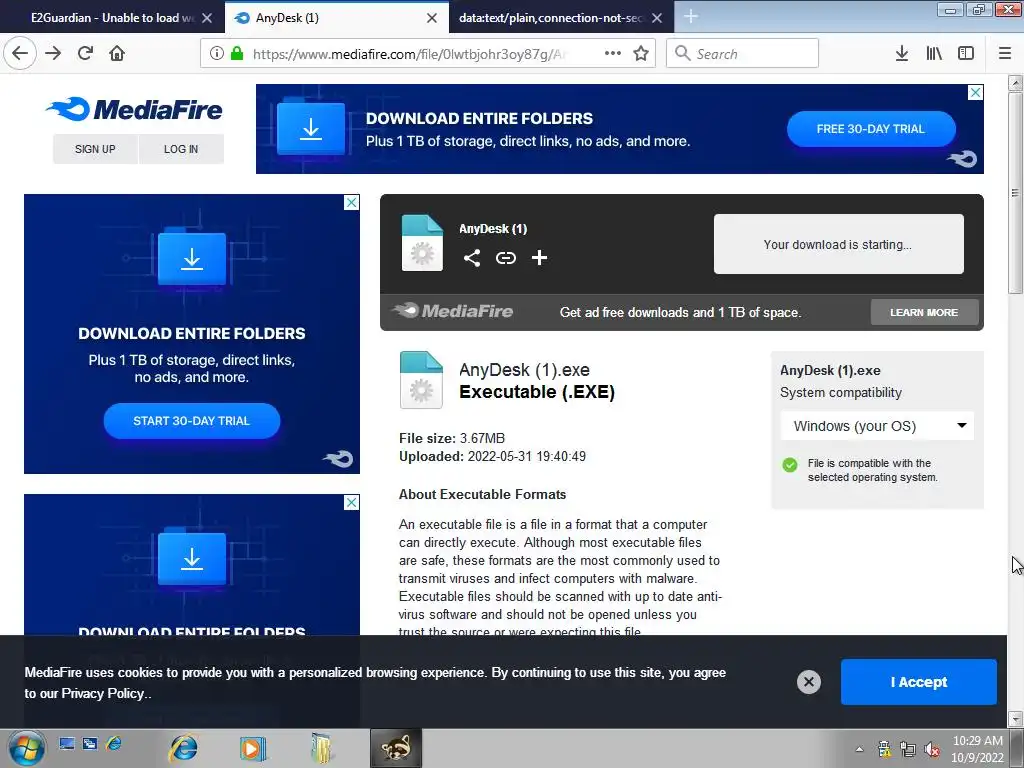
Task: Click the LEARN MORE button
Action: point(924,312)
